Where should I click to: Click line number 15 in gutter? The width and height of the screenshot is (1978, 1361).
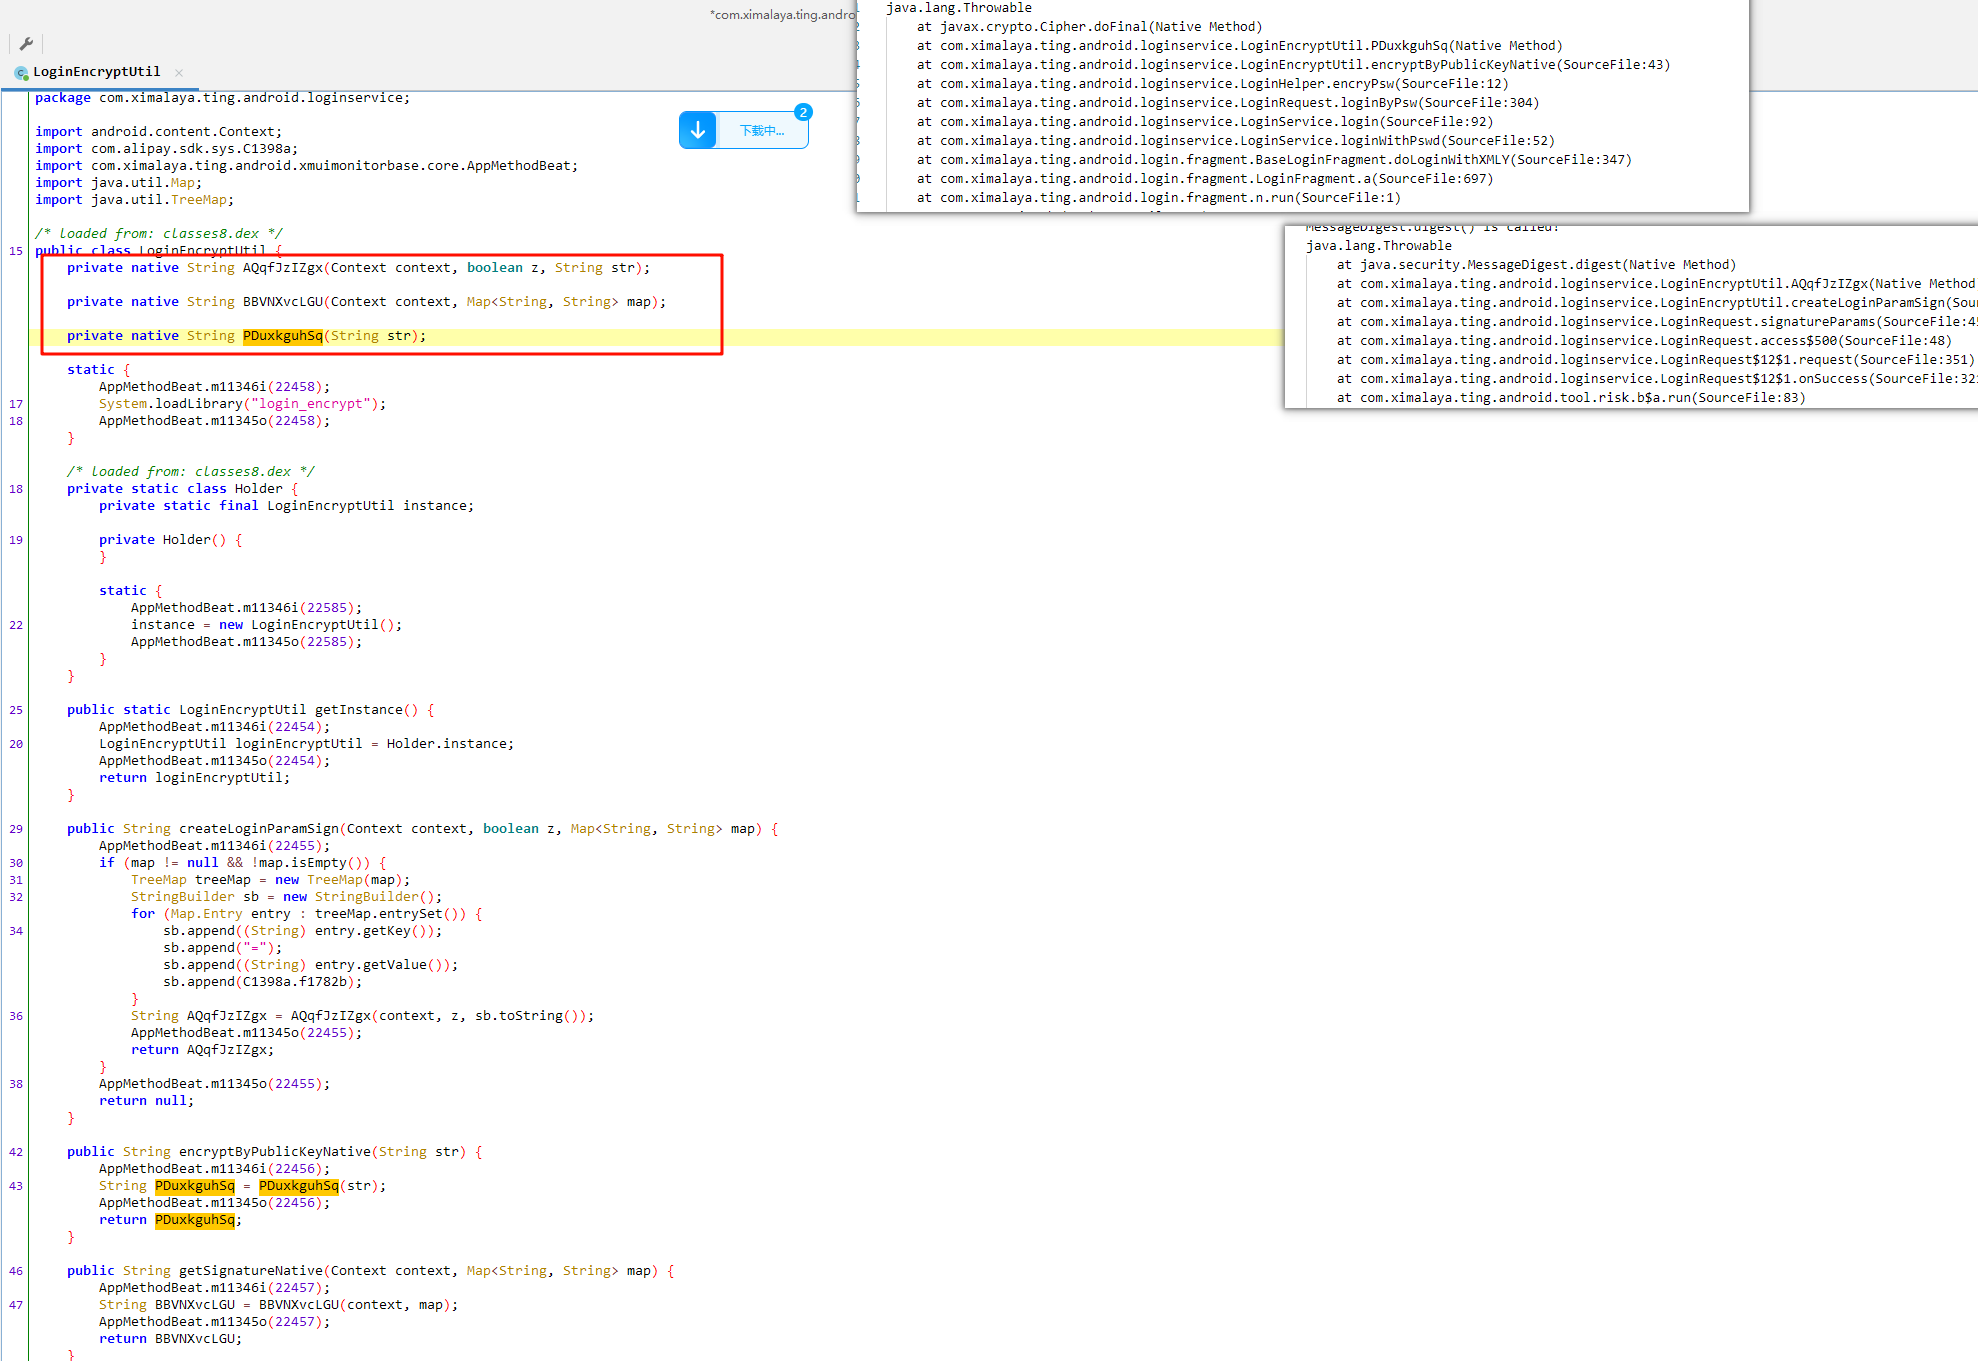tap(16, 251)
